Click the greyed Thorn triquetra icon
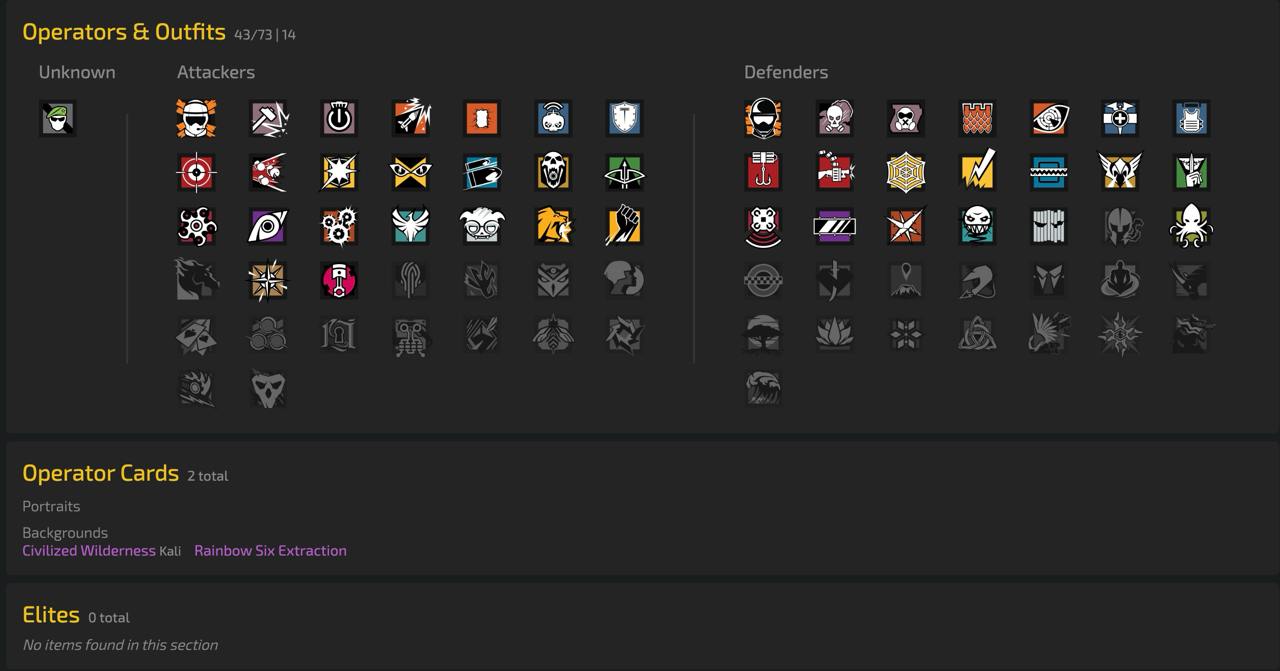 click(x=977, y=334)
